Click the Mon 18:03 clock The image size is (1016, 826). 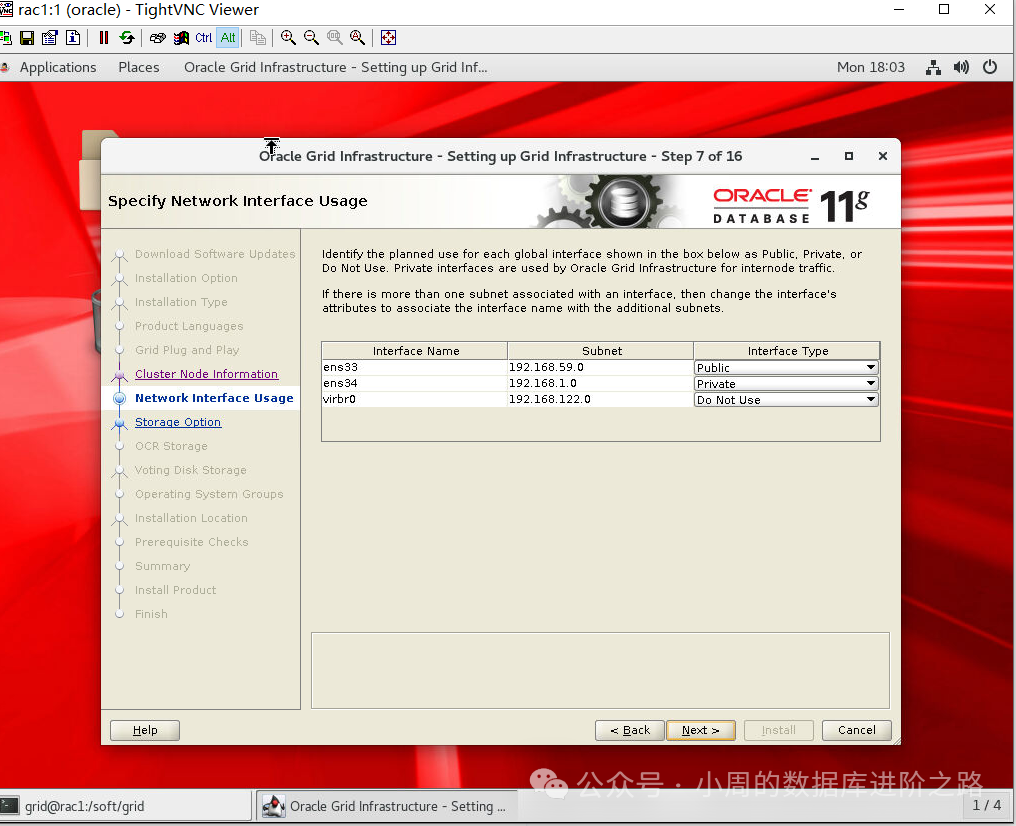[870, 67]
